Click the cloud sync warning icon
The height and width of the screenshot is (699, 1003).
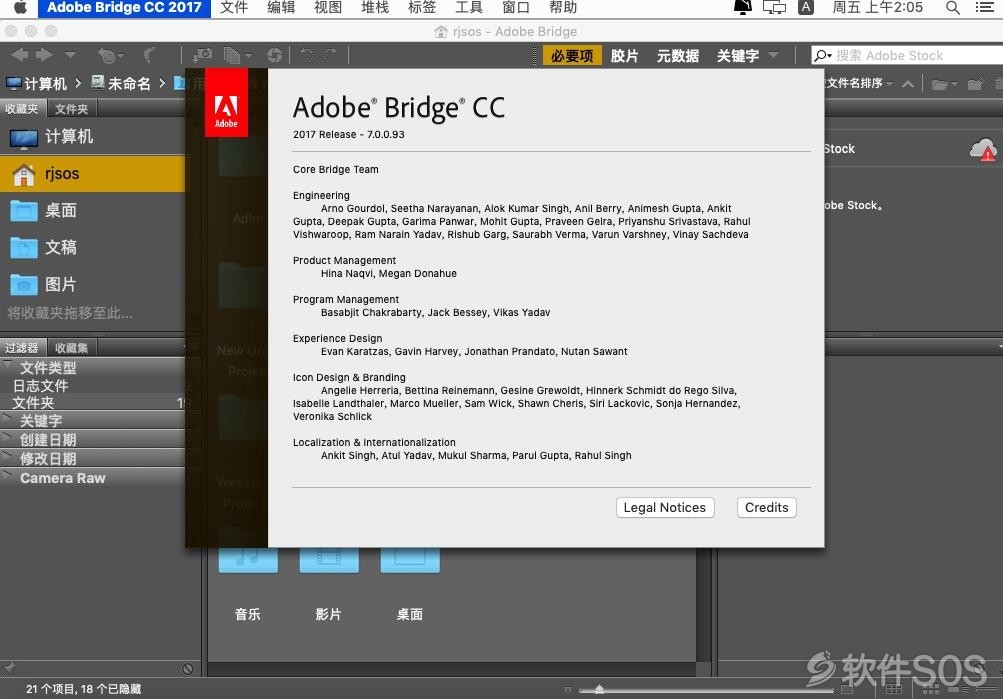pos(984,150)
